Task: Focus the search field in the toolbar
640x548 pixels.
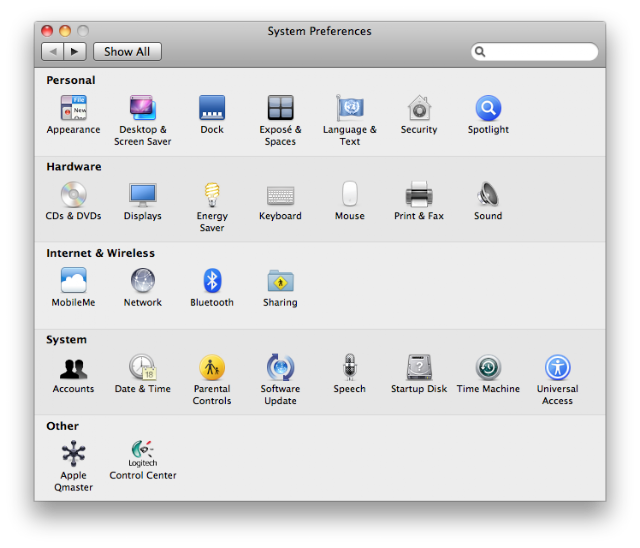Action: (534, 52)
